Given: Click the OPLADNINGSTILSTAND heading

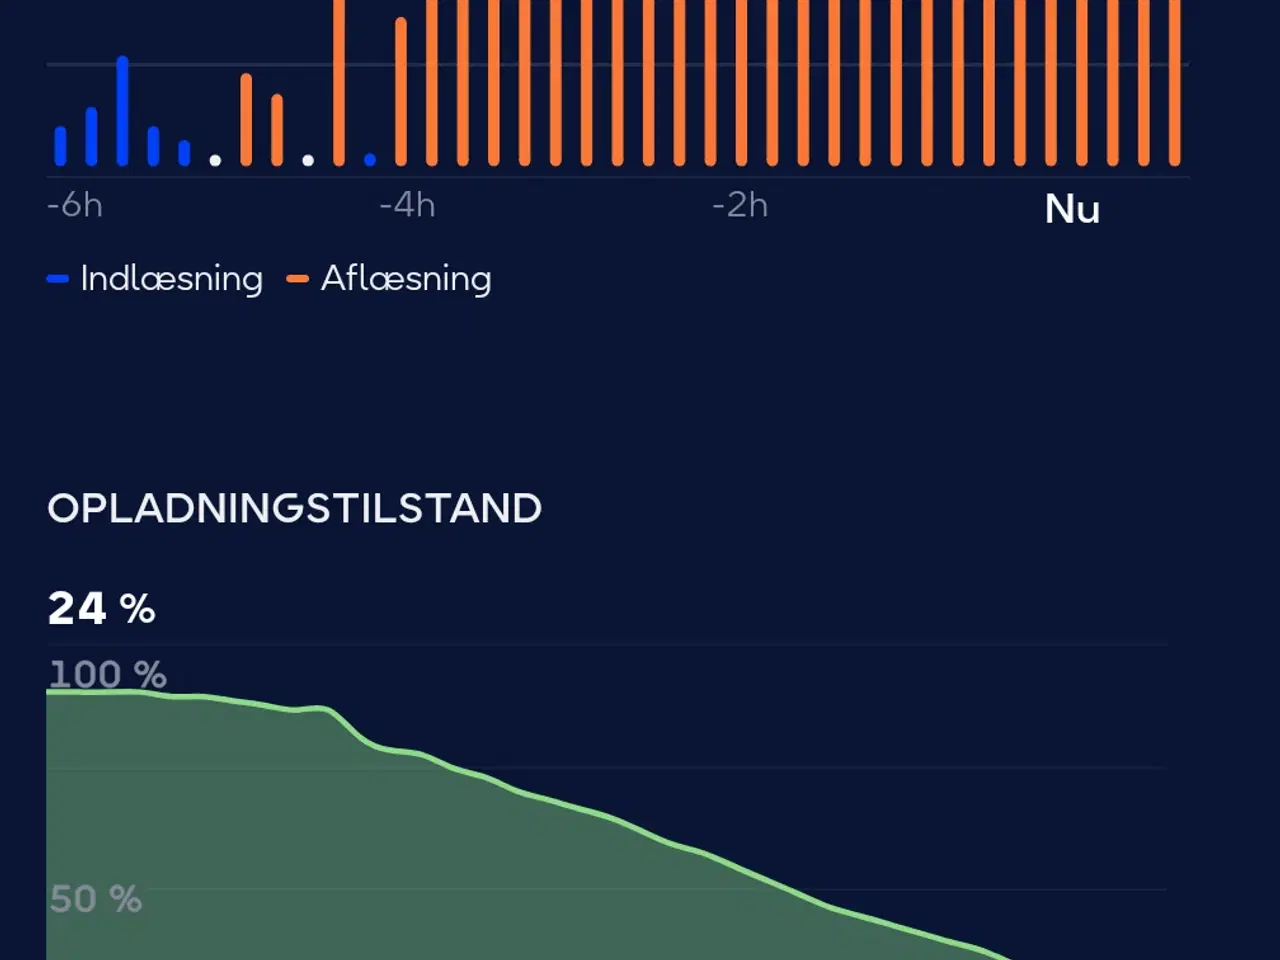Looking at the screenshot, I should click(x=294, y=508).
